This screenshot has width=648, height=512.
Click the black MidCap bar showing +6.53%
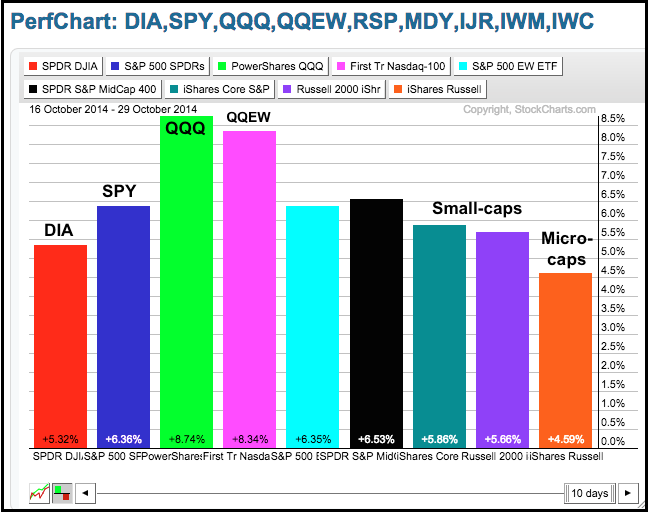[376, 320]
